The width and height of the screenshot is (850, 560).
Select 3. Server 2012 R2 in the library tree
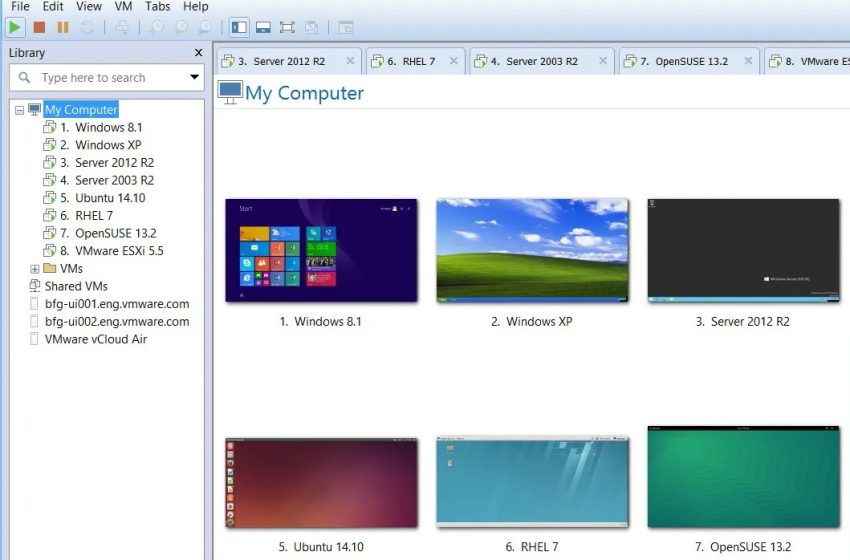[x=107, y=163]
